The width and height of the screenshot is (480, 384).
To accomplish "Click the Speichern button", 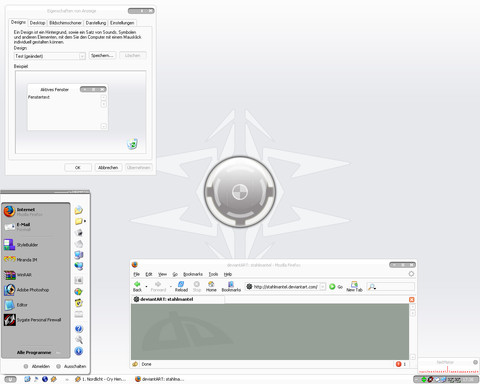I will (x=102, y=55).
